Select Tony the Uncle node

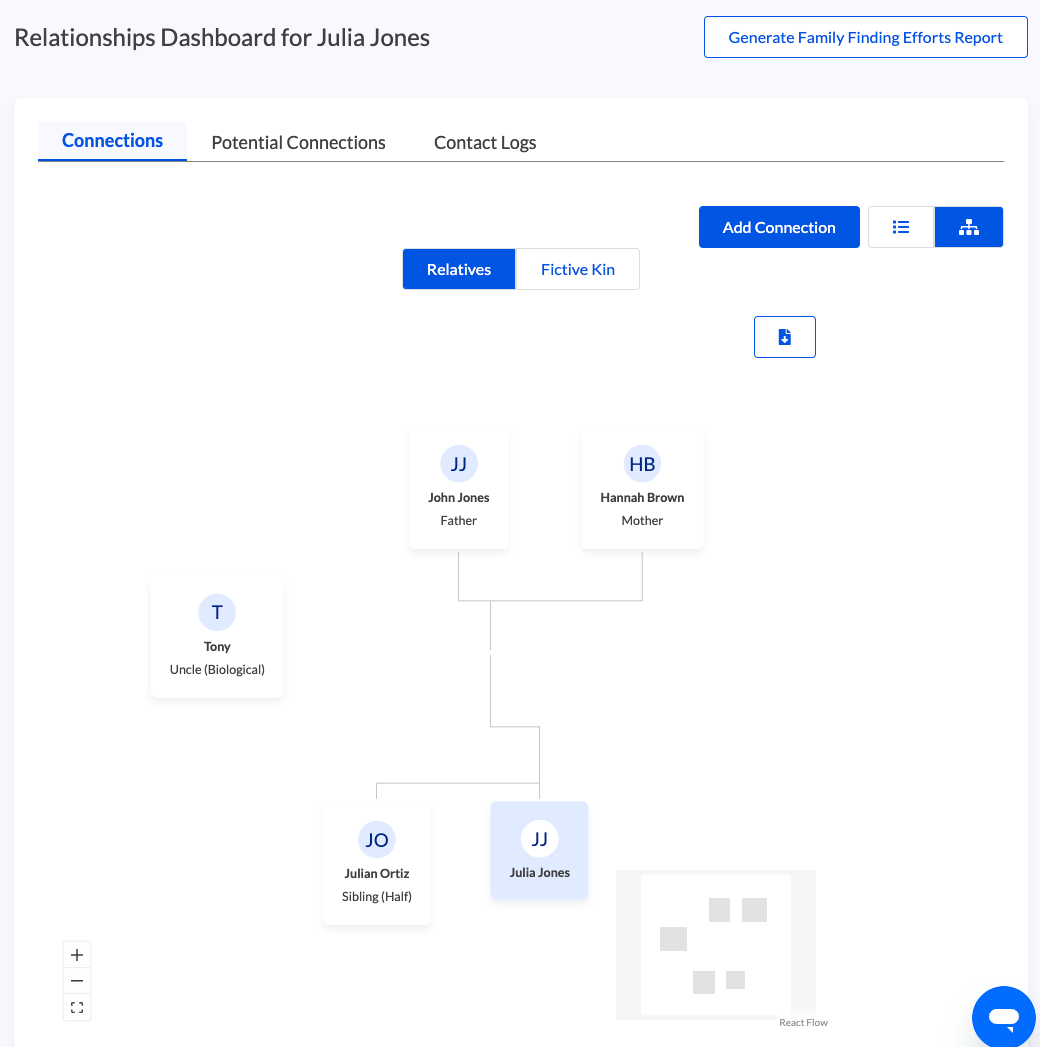click(x=217, y=637)
